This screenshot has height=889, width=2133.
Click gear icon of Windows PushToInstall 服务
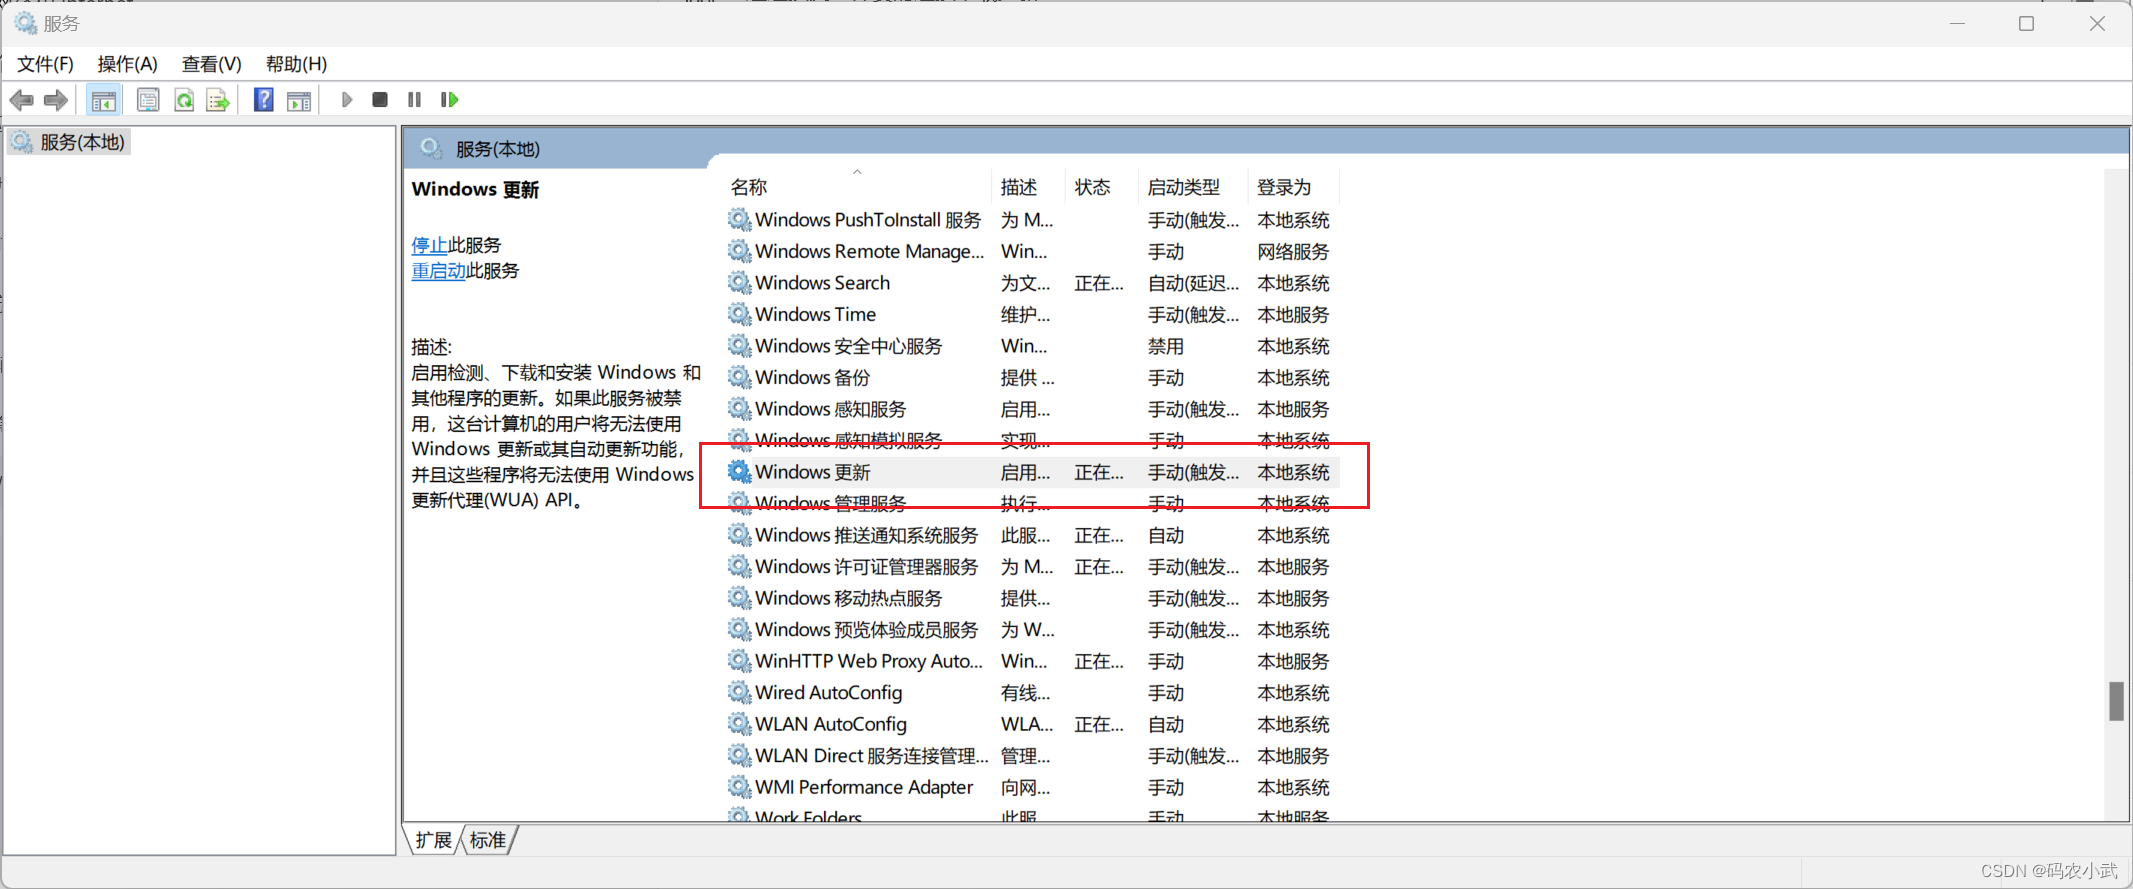click(x=739, y=220)
